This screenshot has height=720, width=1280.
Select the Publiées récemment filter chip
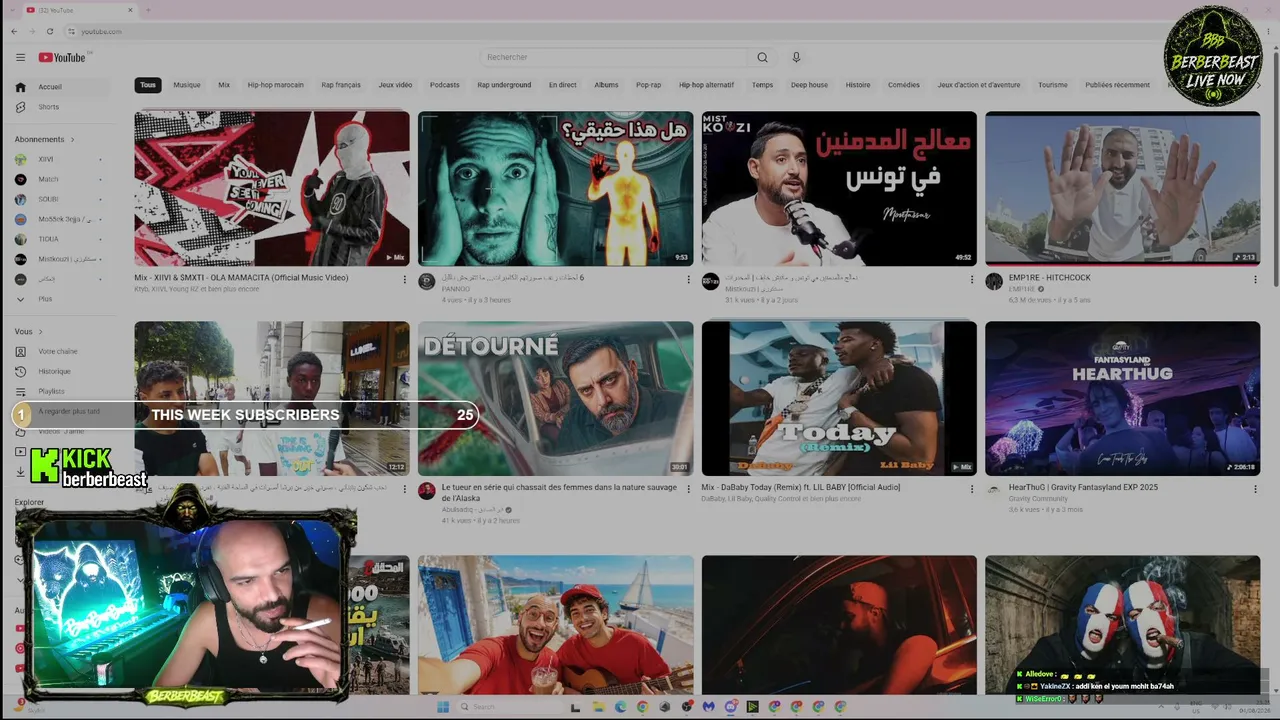tap(1117, 85)
